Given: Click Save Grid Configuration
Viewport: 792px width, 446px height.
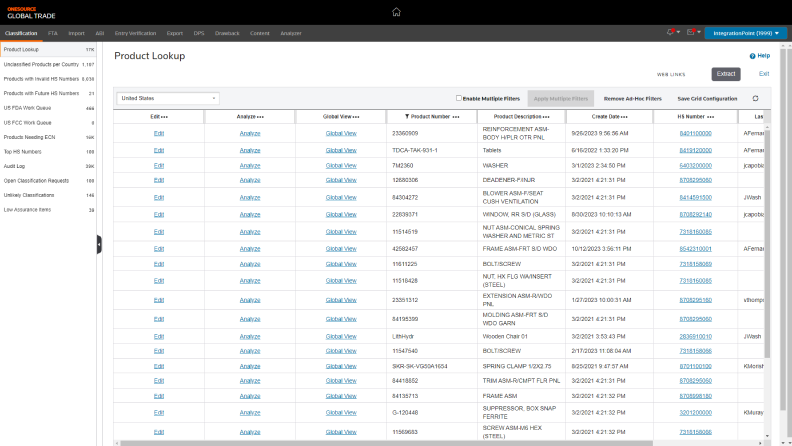Looking at the screenshot, I should (707, 98).
